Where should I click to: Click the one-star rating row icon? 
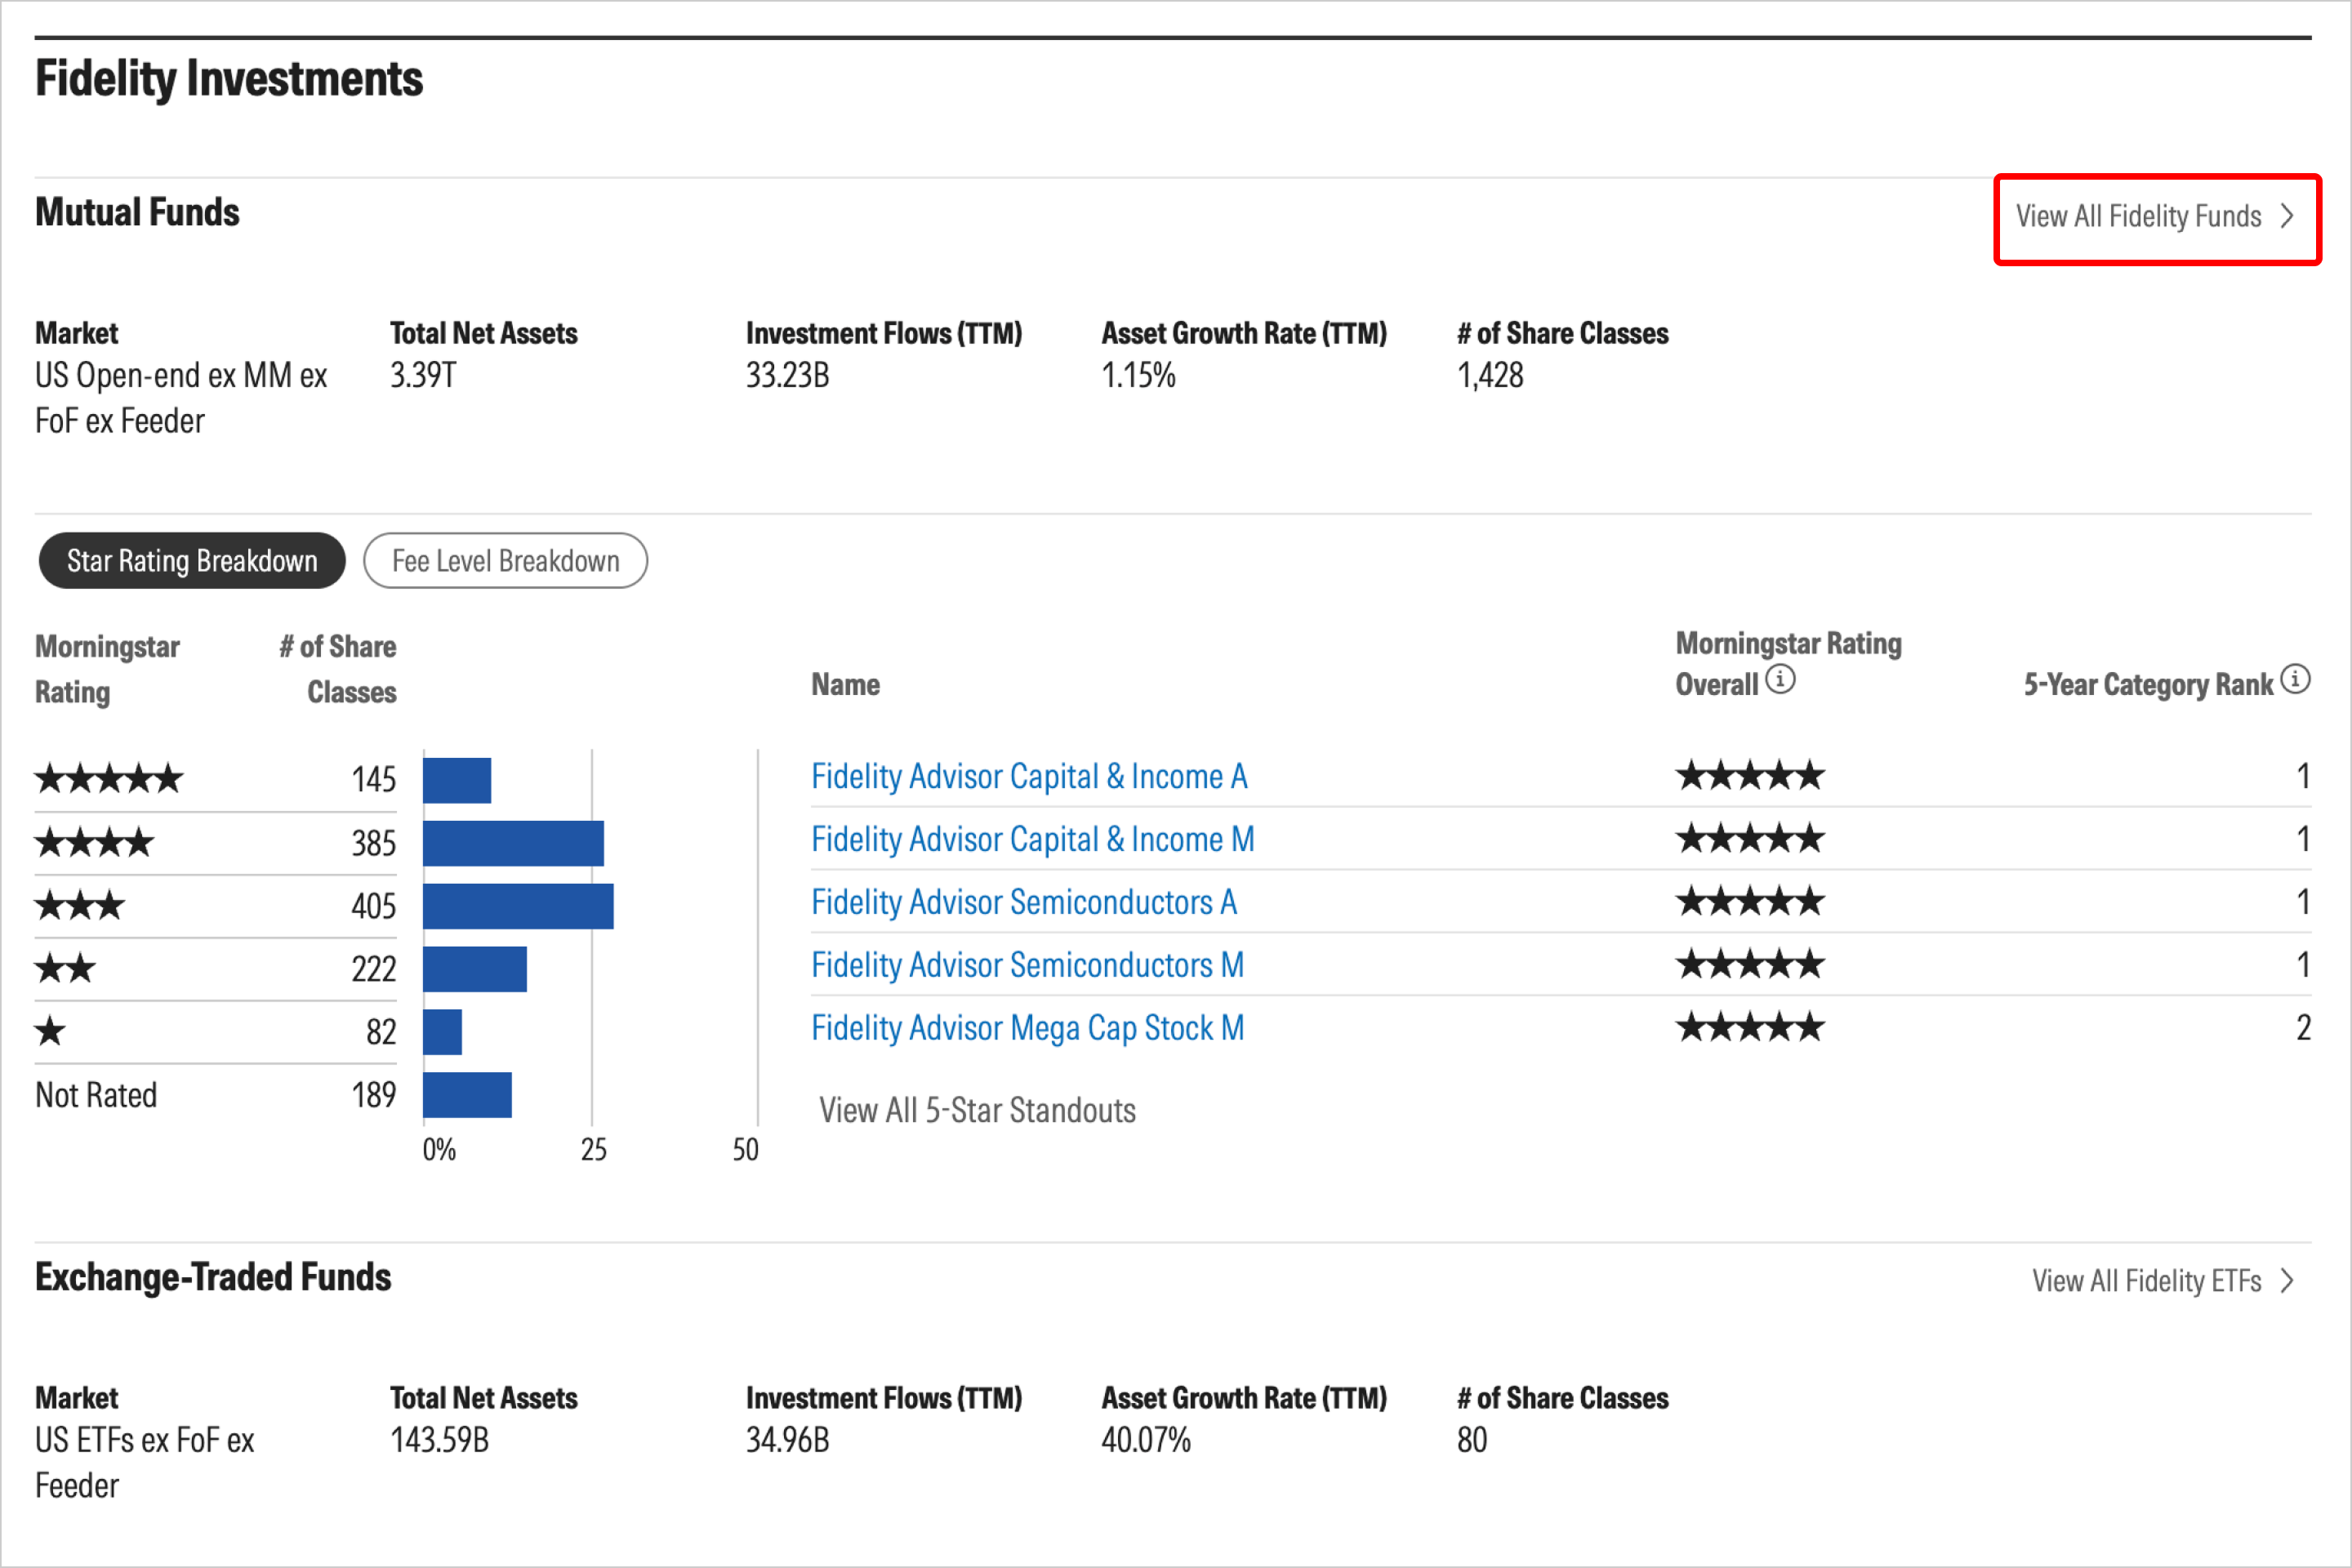tap(50, 1032)
